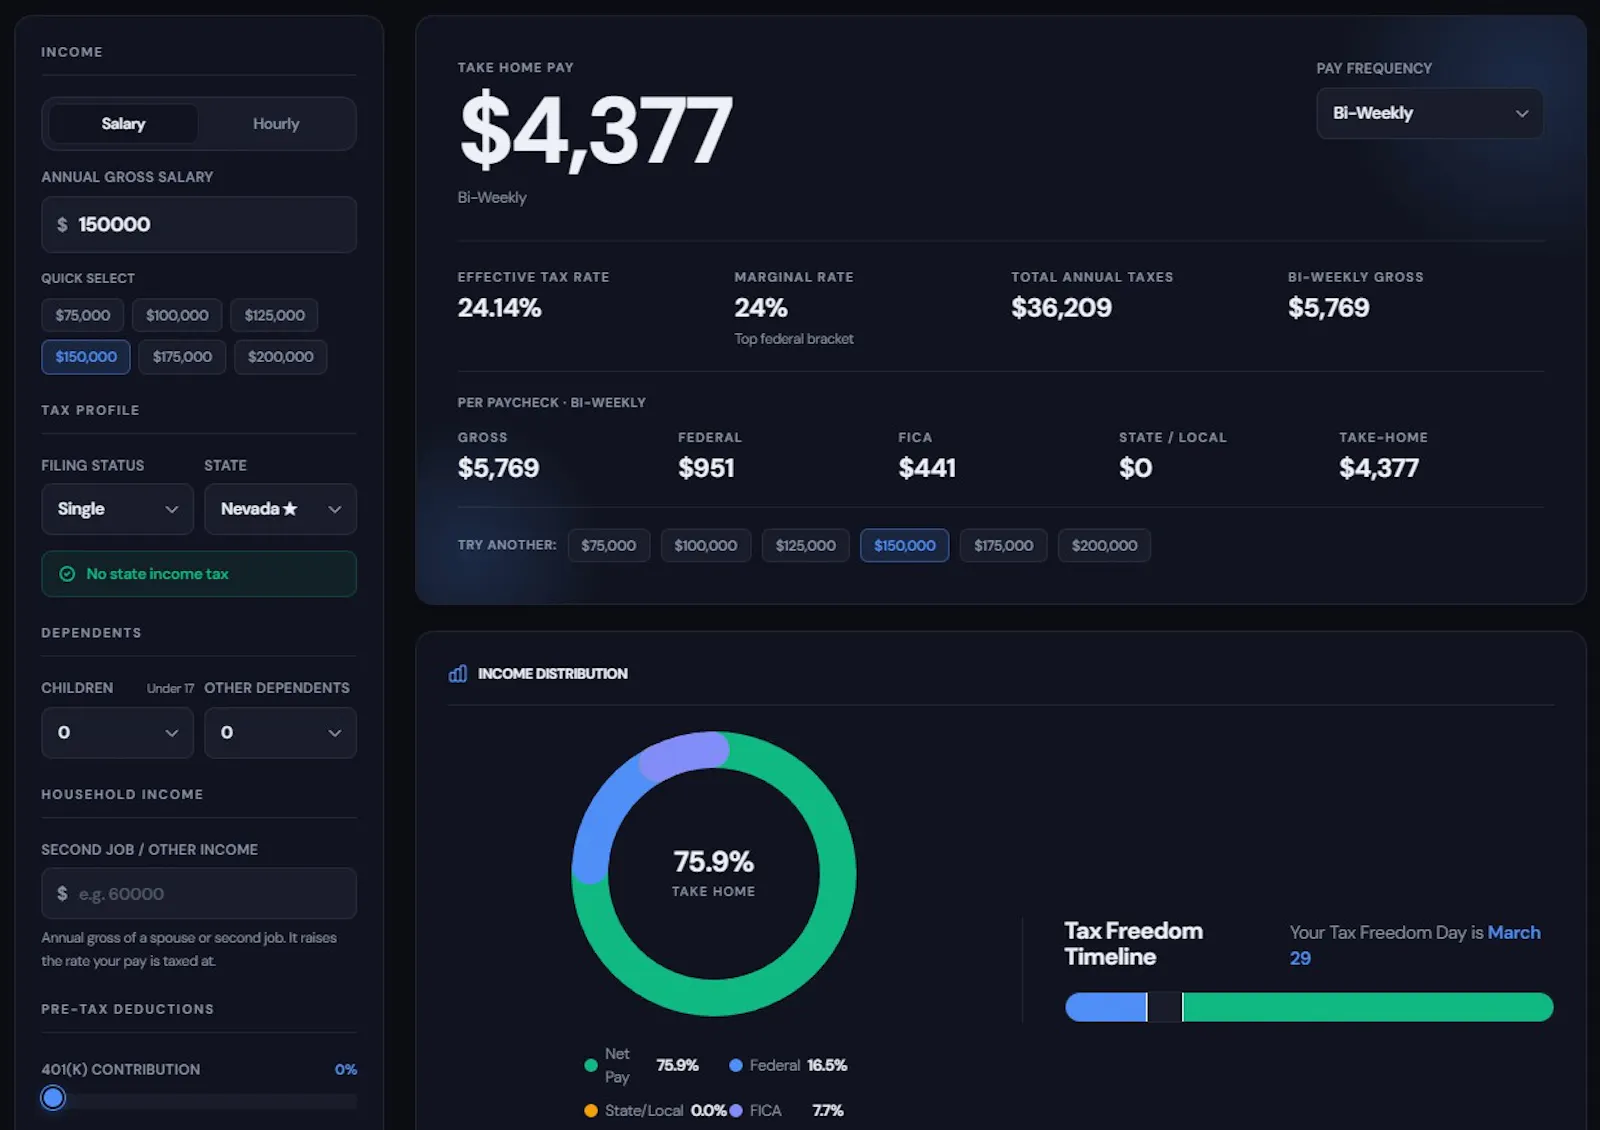Try another salary of $175,000

(1004, 546)
